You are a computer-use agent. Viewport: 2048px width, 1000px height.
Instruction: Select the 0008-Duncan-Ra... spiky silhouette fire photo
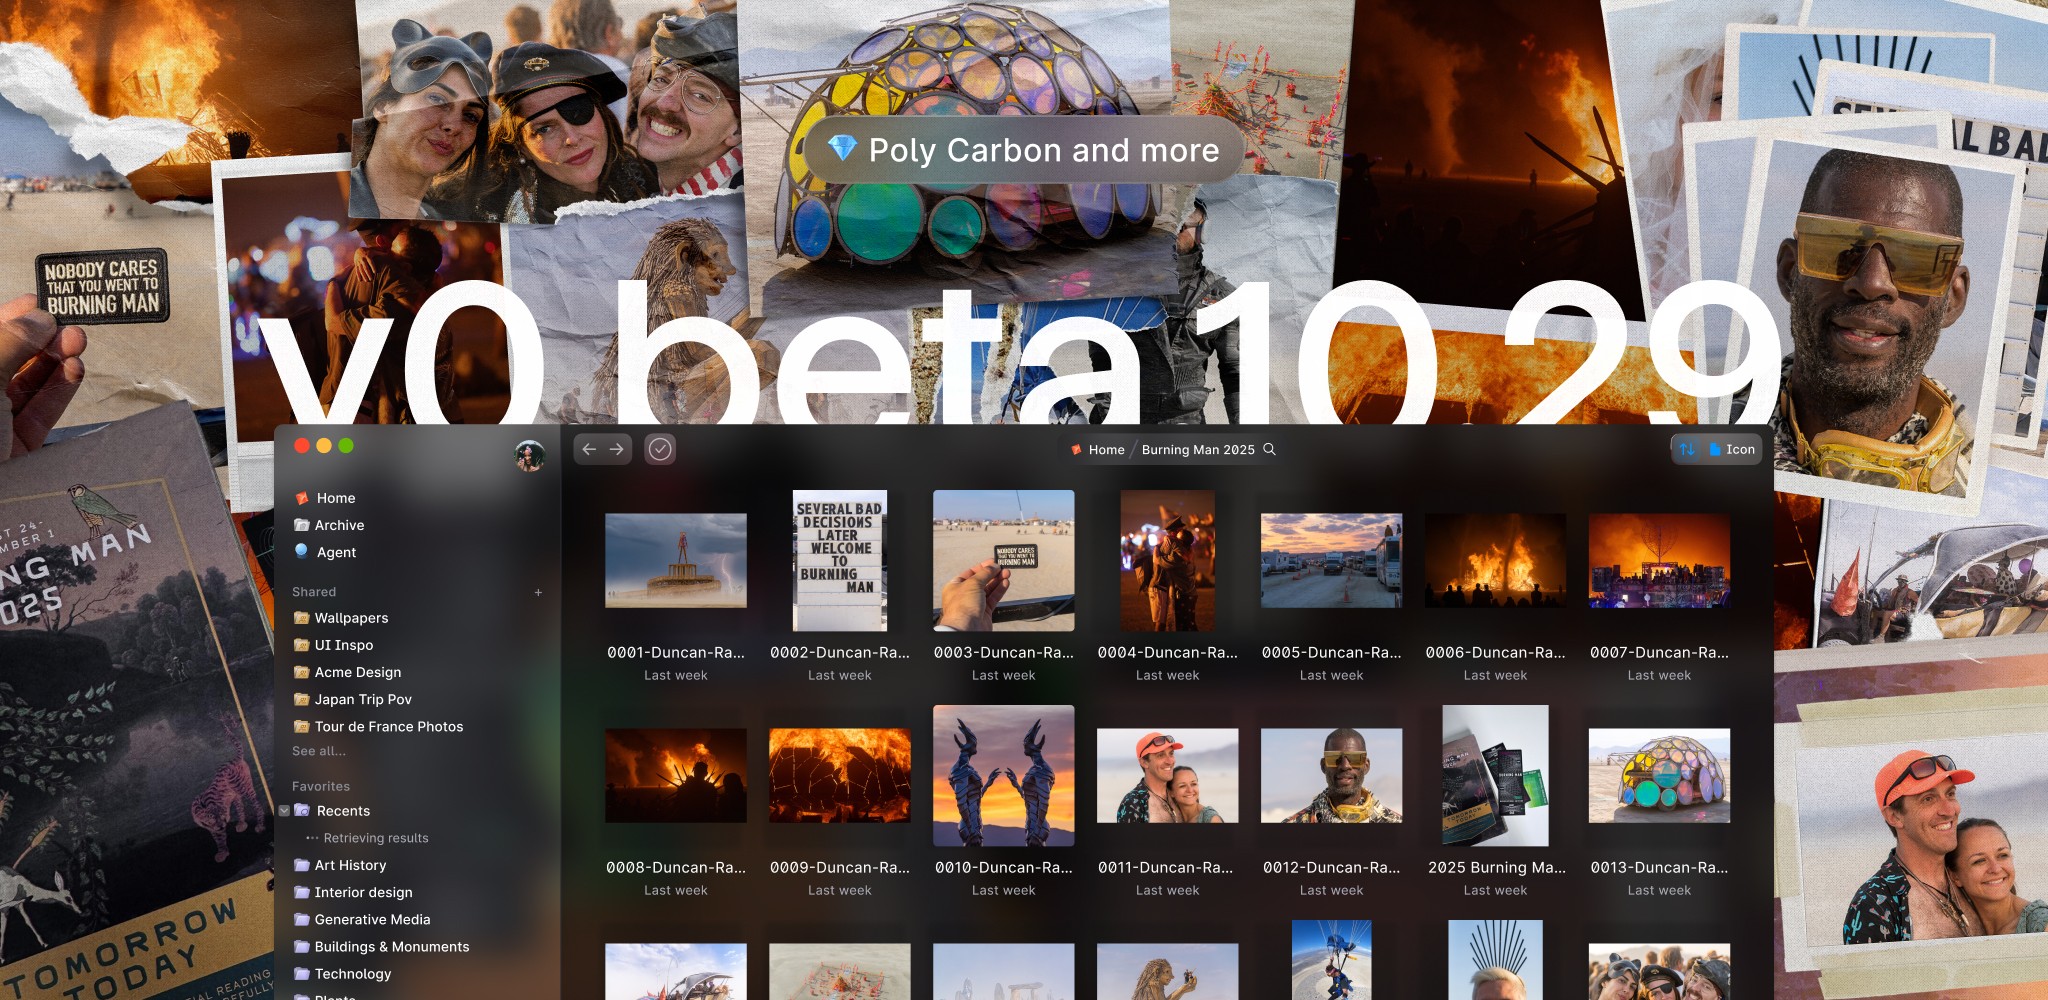(676, 775)
